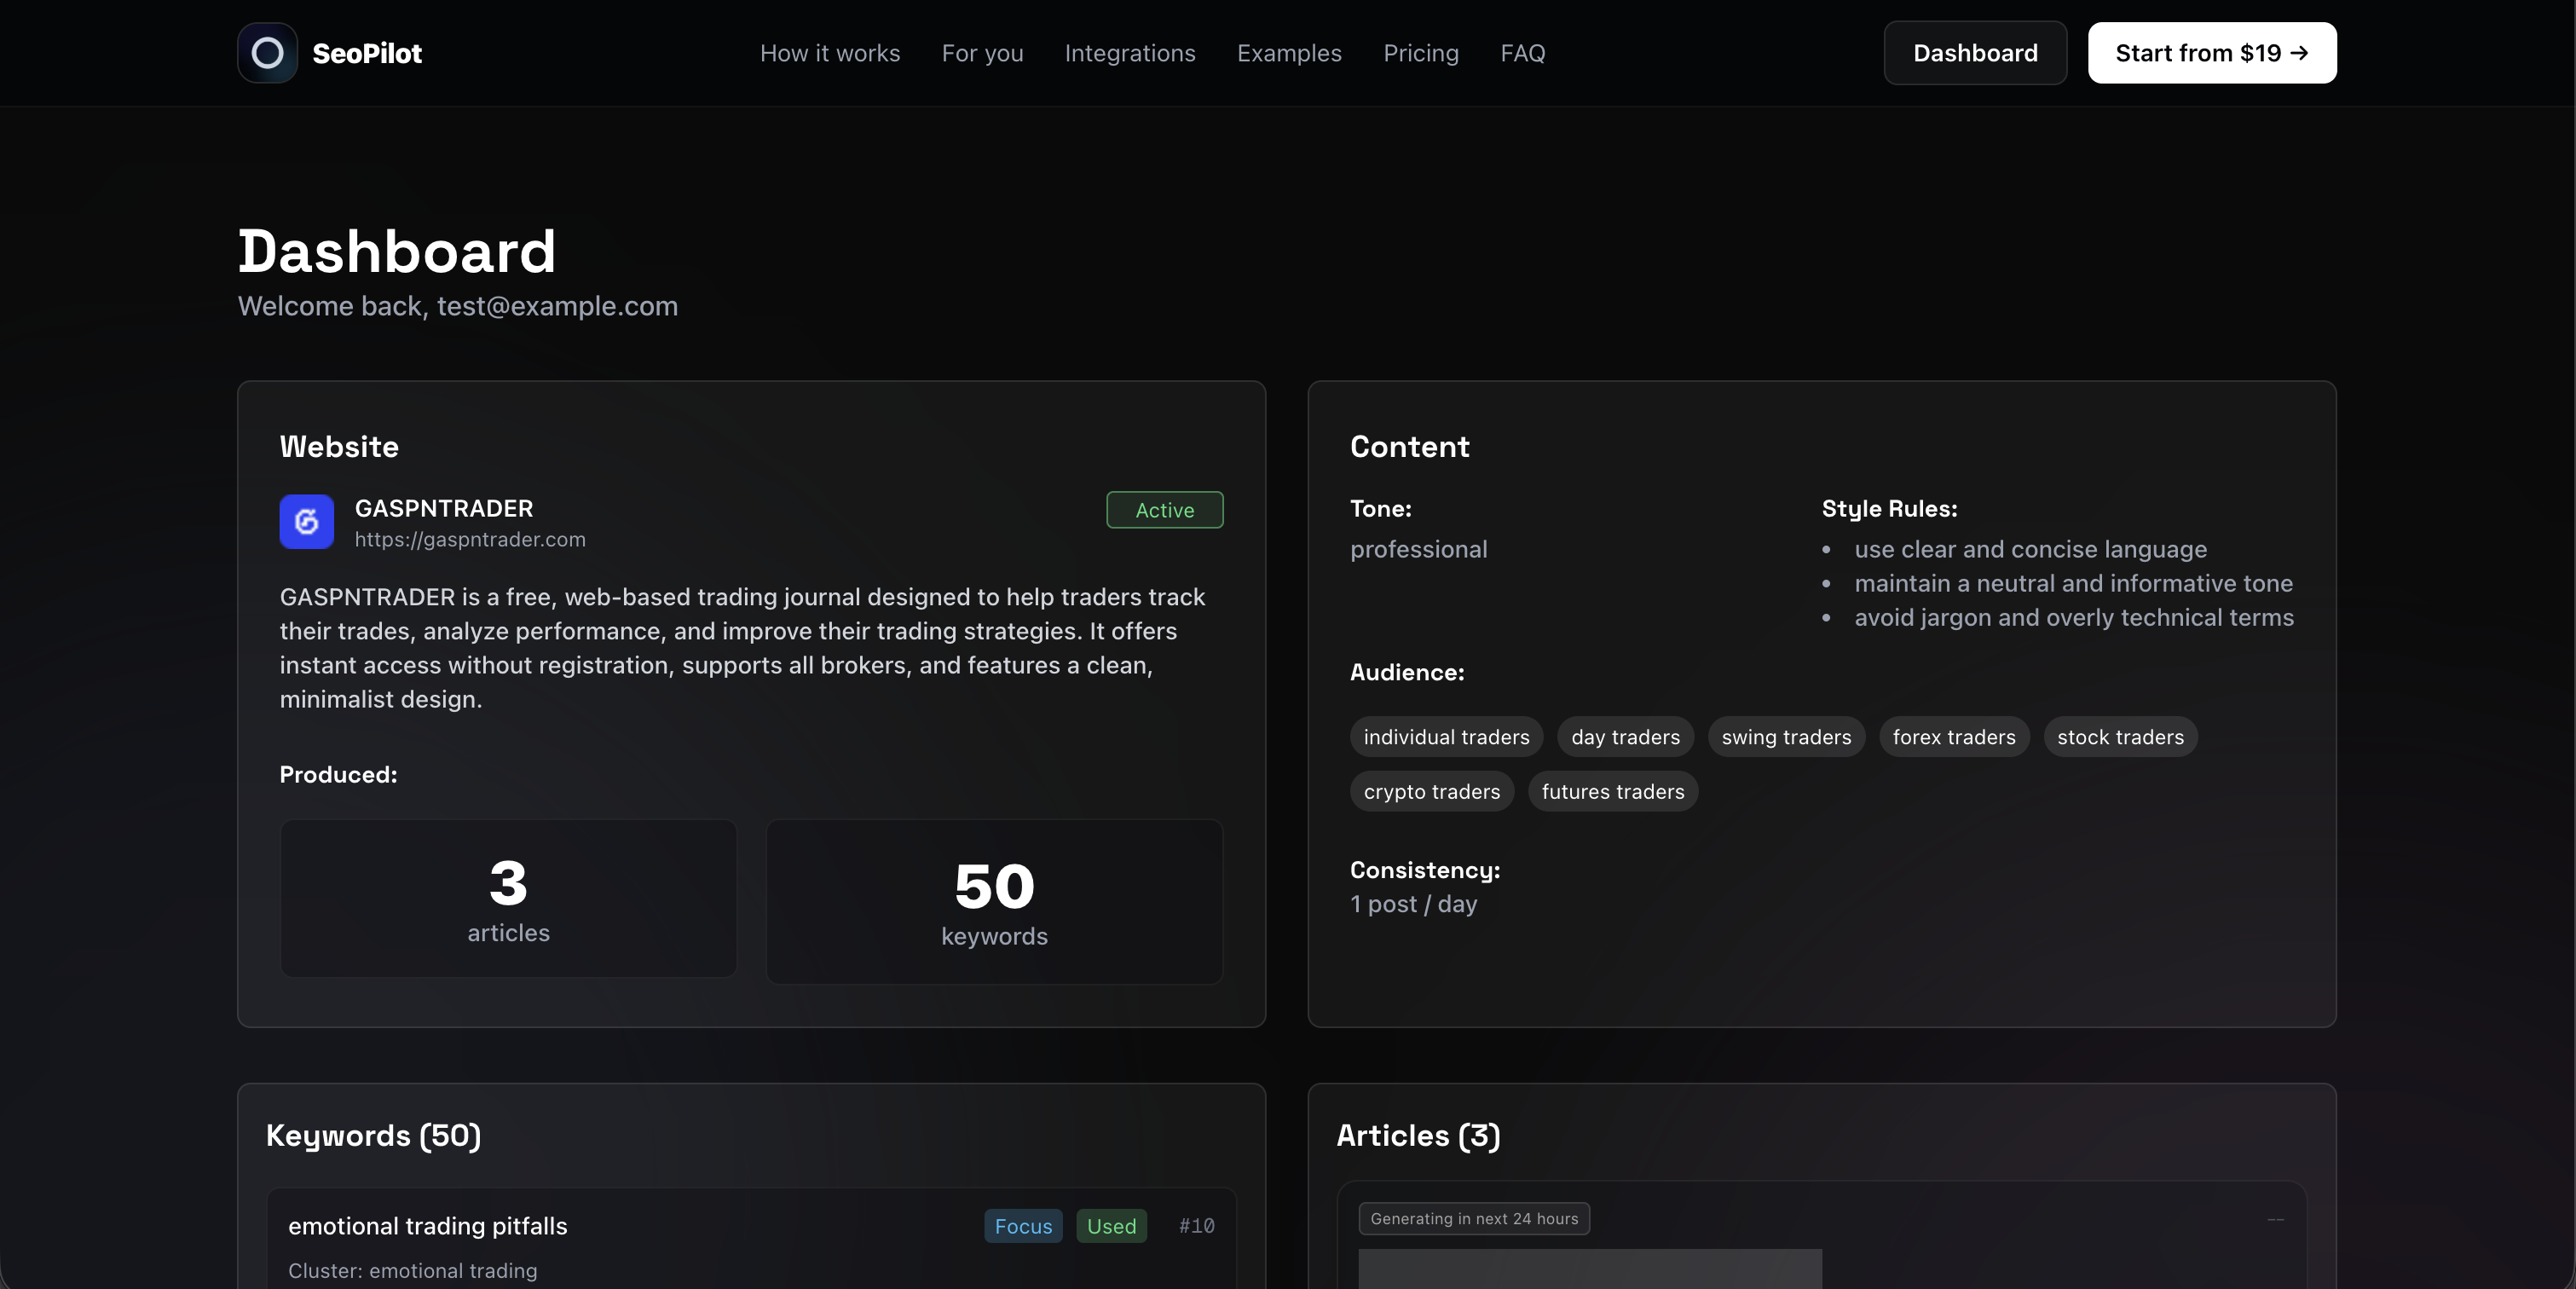Expand the Articles (3) section
This screenshot has width=2576, height=1289.
coord(1418,1136)
